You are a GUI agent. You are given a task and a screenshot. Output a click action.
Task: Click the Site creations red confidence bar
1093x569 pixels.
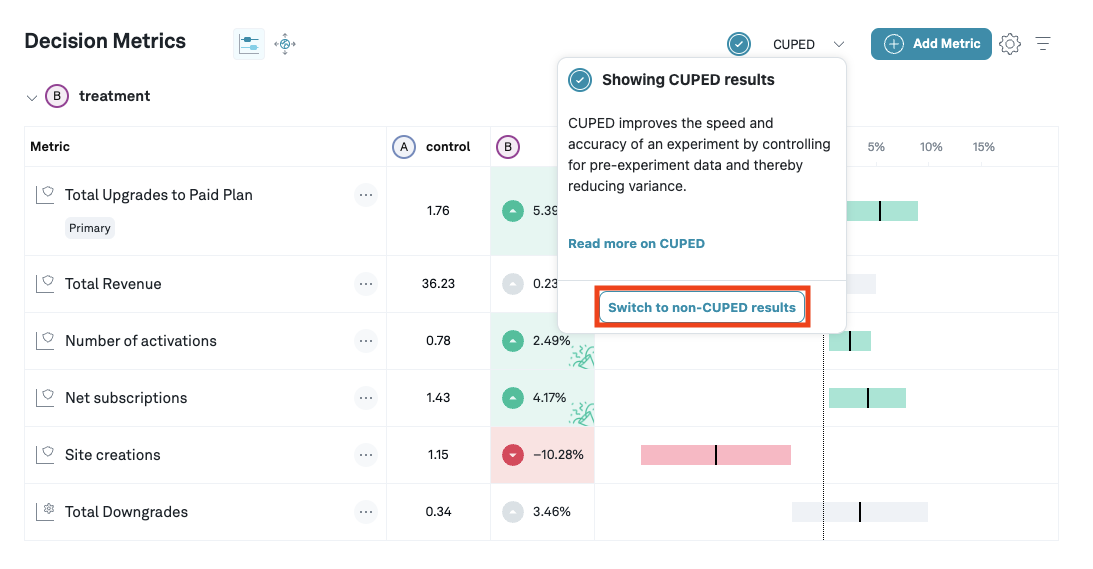pos(715,455)
